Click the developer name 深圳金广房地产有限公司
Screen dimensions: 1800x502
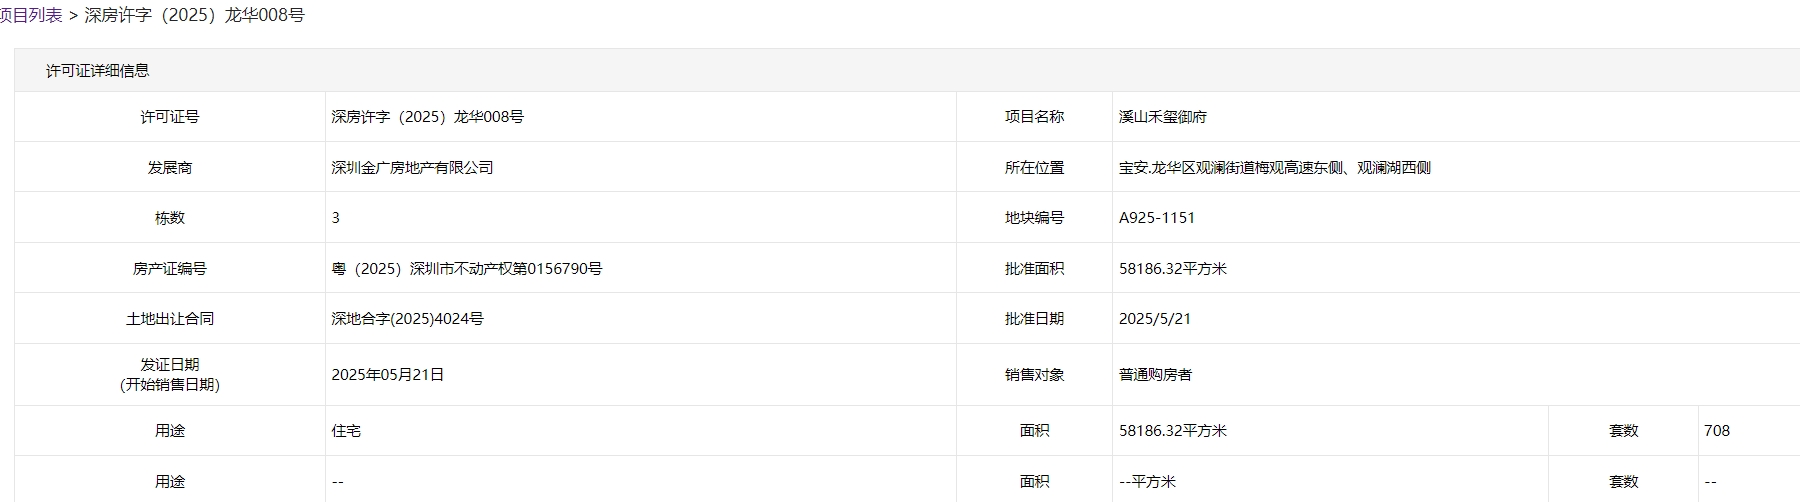tap(413, 167)
